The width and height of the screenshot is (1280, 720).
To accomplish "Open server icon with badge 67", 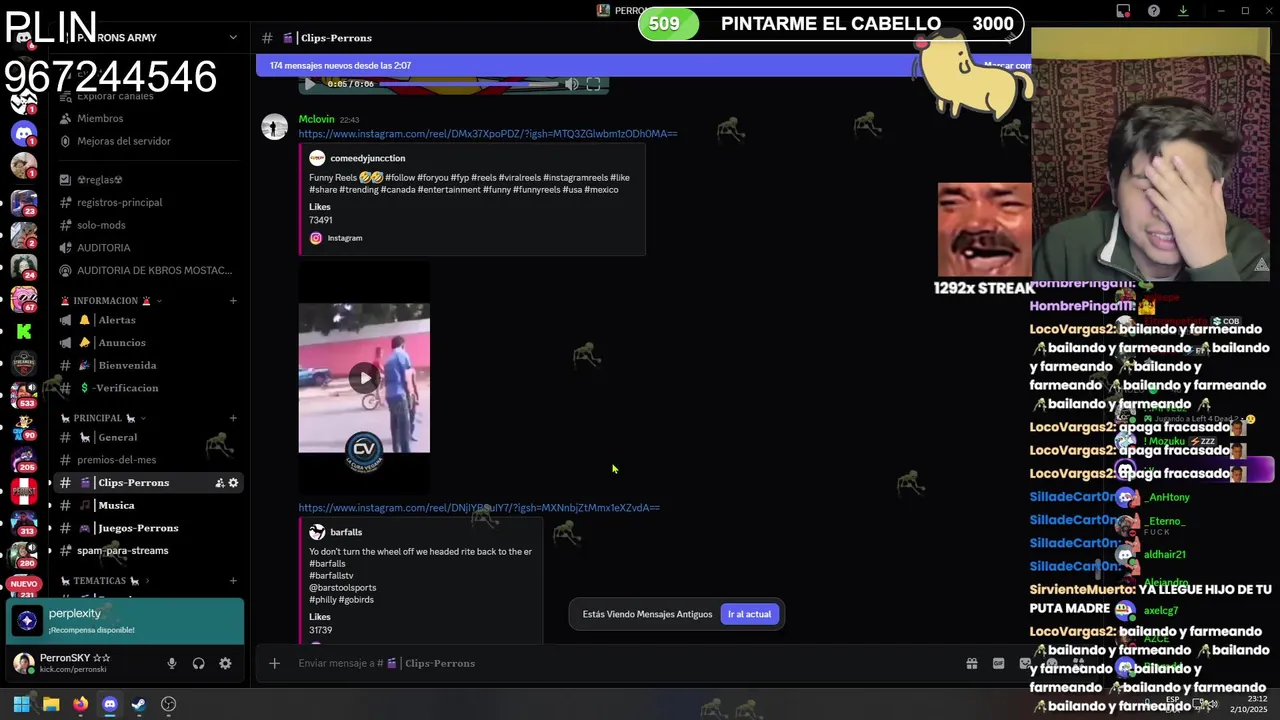I will tap(24, 298).
